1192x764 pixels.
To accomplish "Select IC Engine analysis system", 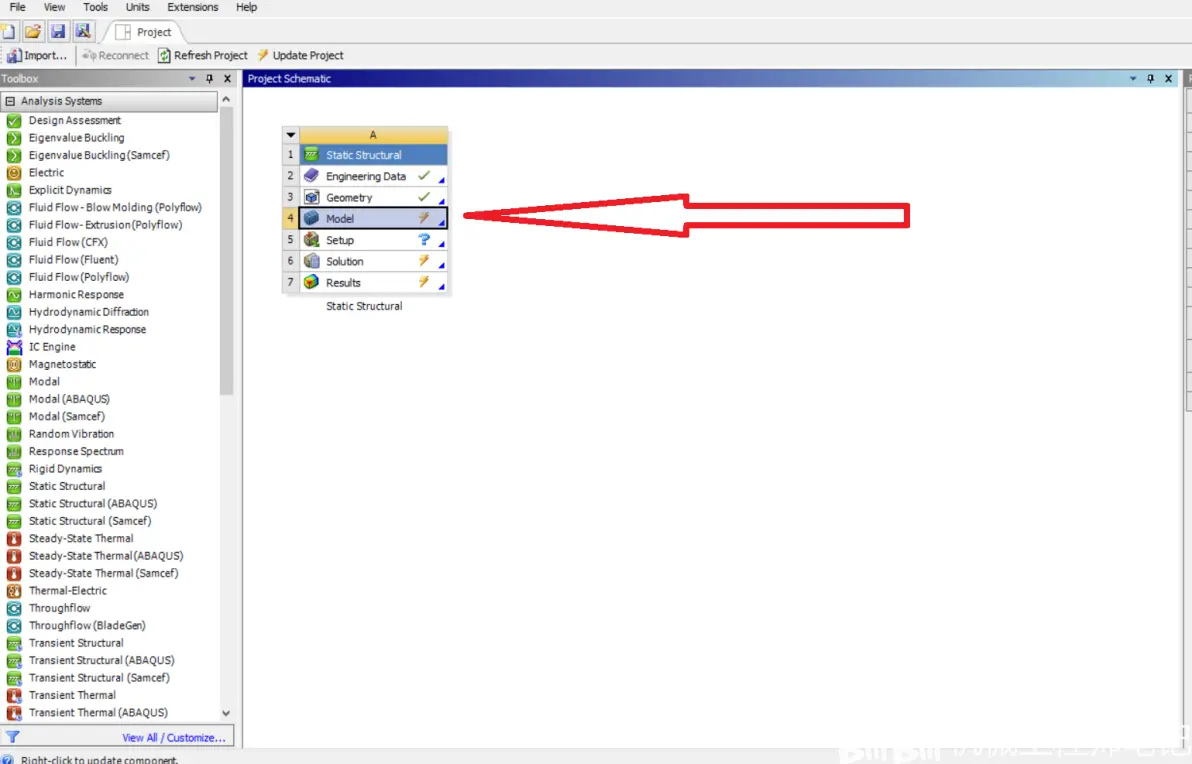I will click(52, 347).
